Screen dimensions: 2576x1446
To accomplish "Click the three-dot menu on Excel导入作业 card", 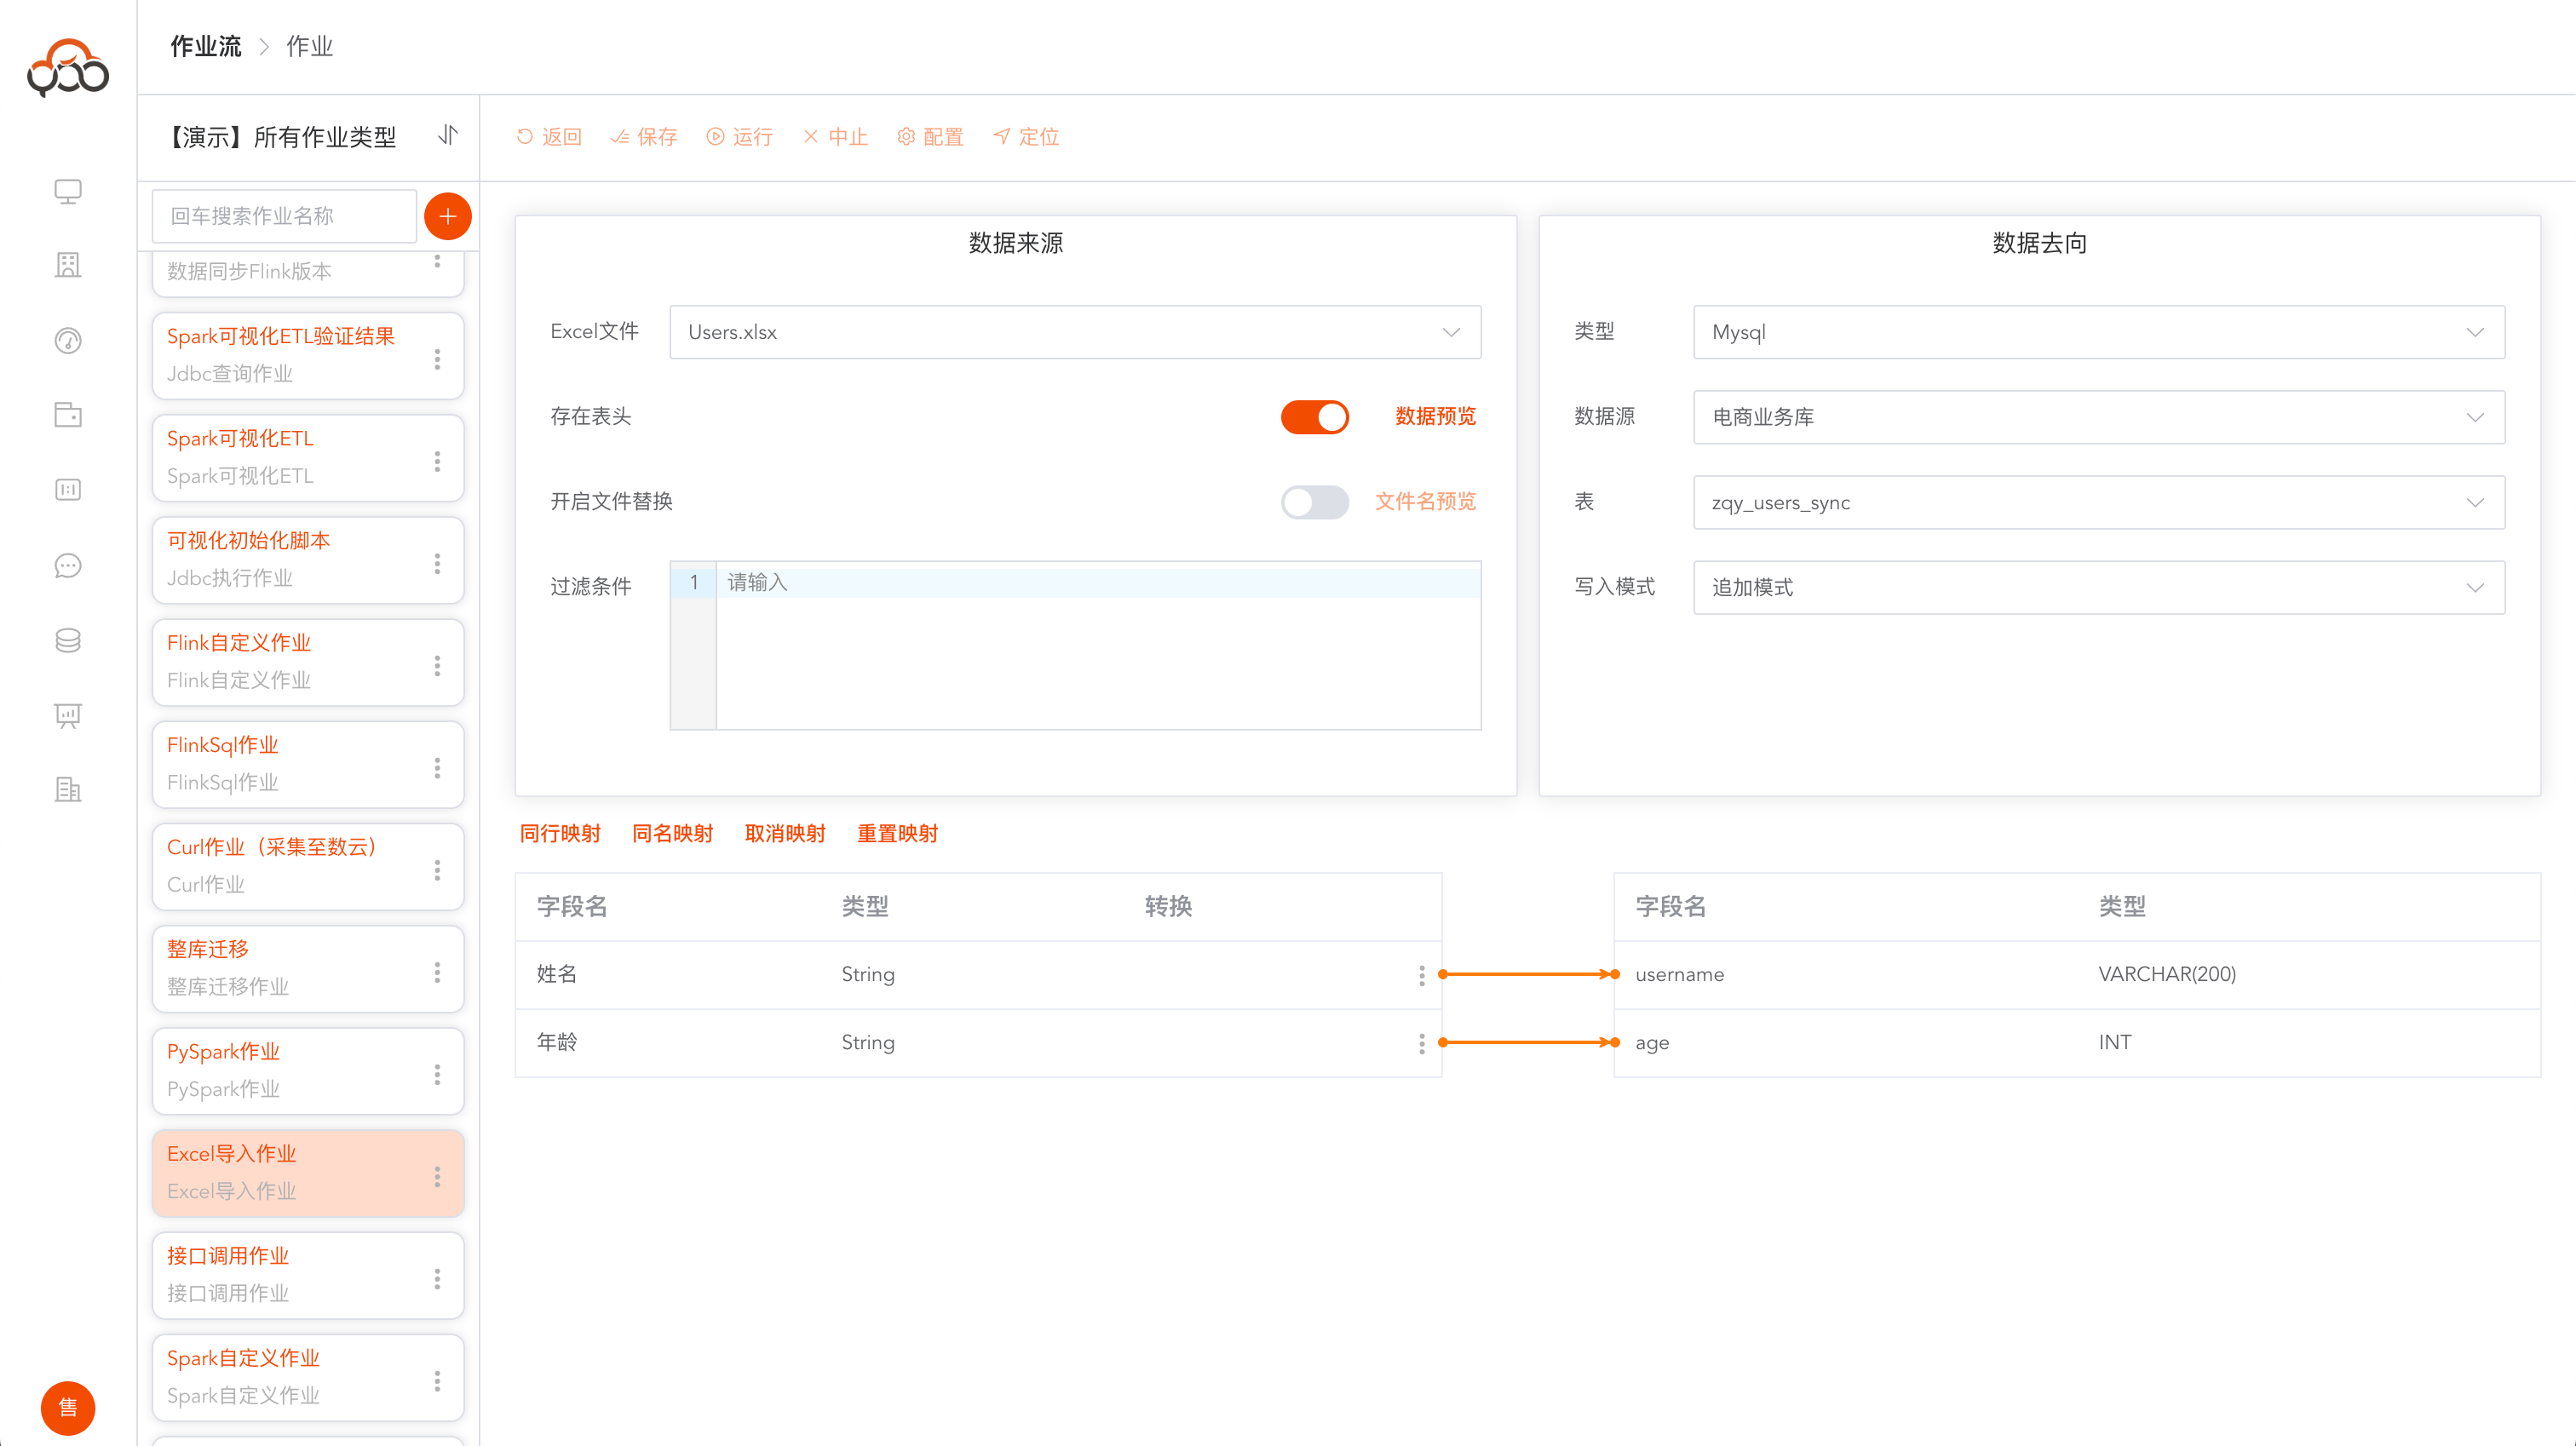I will (x=437, y=1176).
